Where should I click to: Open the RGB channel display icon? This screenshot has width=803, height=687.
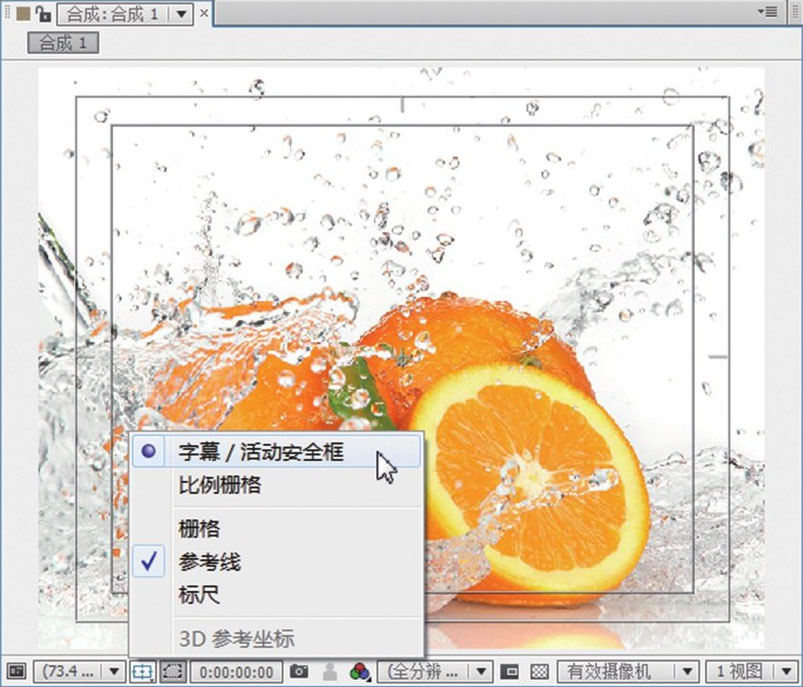(361, 672)
